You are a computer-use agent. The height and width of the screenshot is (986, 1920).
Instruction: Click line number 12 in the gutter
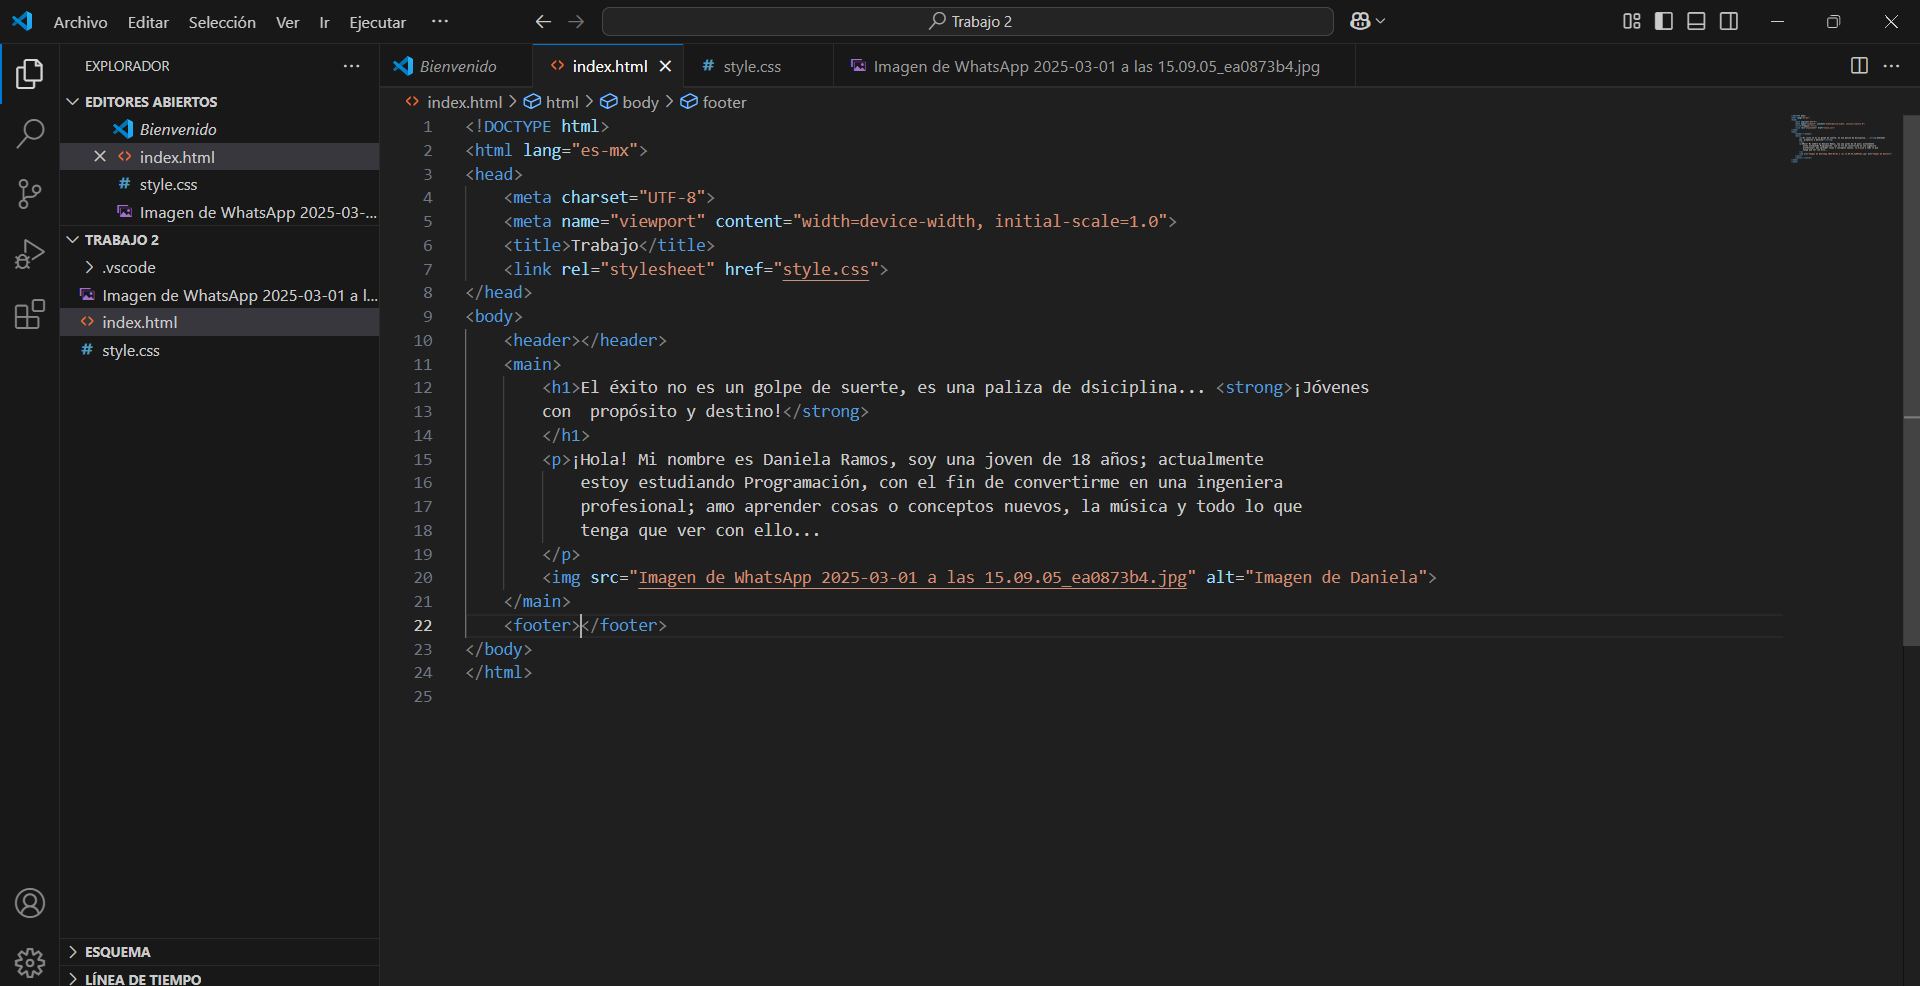click(x=423, y=387)
